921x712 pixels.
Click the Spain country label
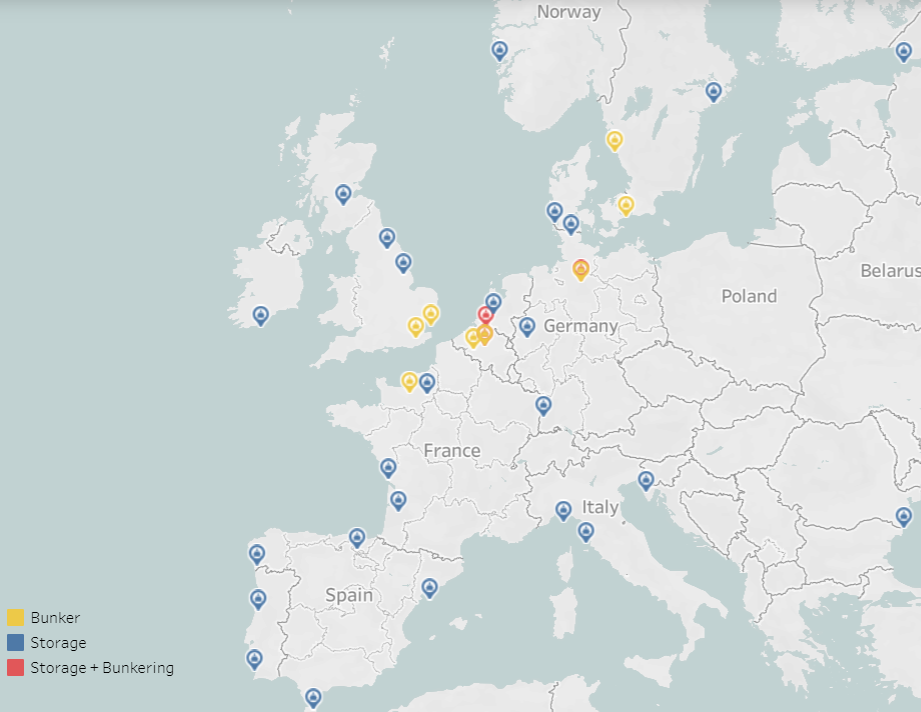[349, 595]
